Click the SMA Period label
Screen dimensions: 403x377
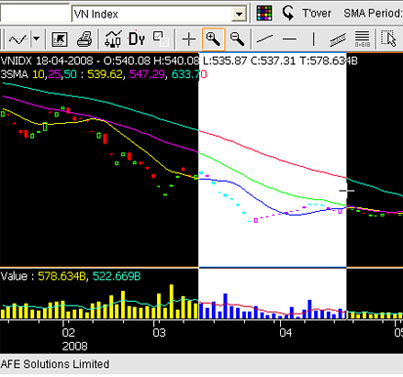pos(373,14)
